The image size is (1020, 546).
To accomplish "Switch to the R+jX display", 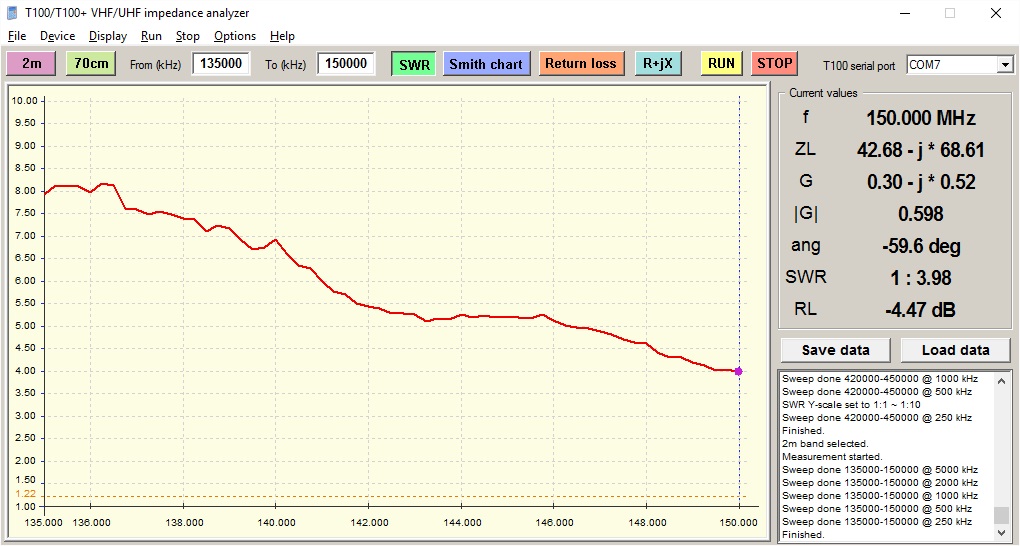I will pos(658,64).
